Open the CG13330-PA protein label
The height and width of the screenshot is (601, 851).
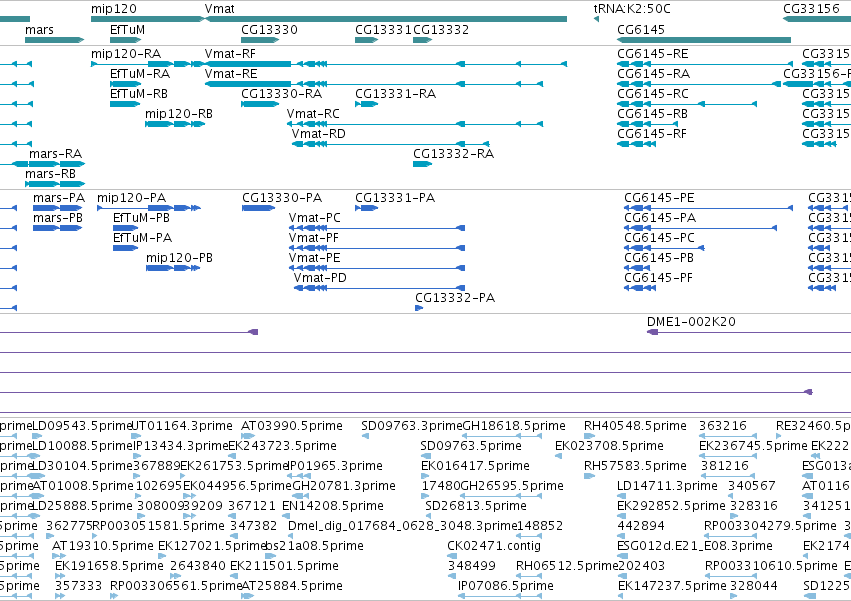pyautogui.click(x=282, y=198)
